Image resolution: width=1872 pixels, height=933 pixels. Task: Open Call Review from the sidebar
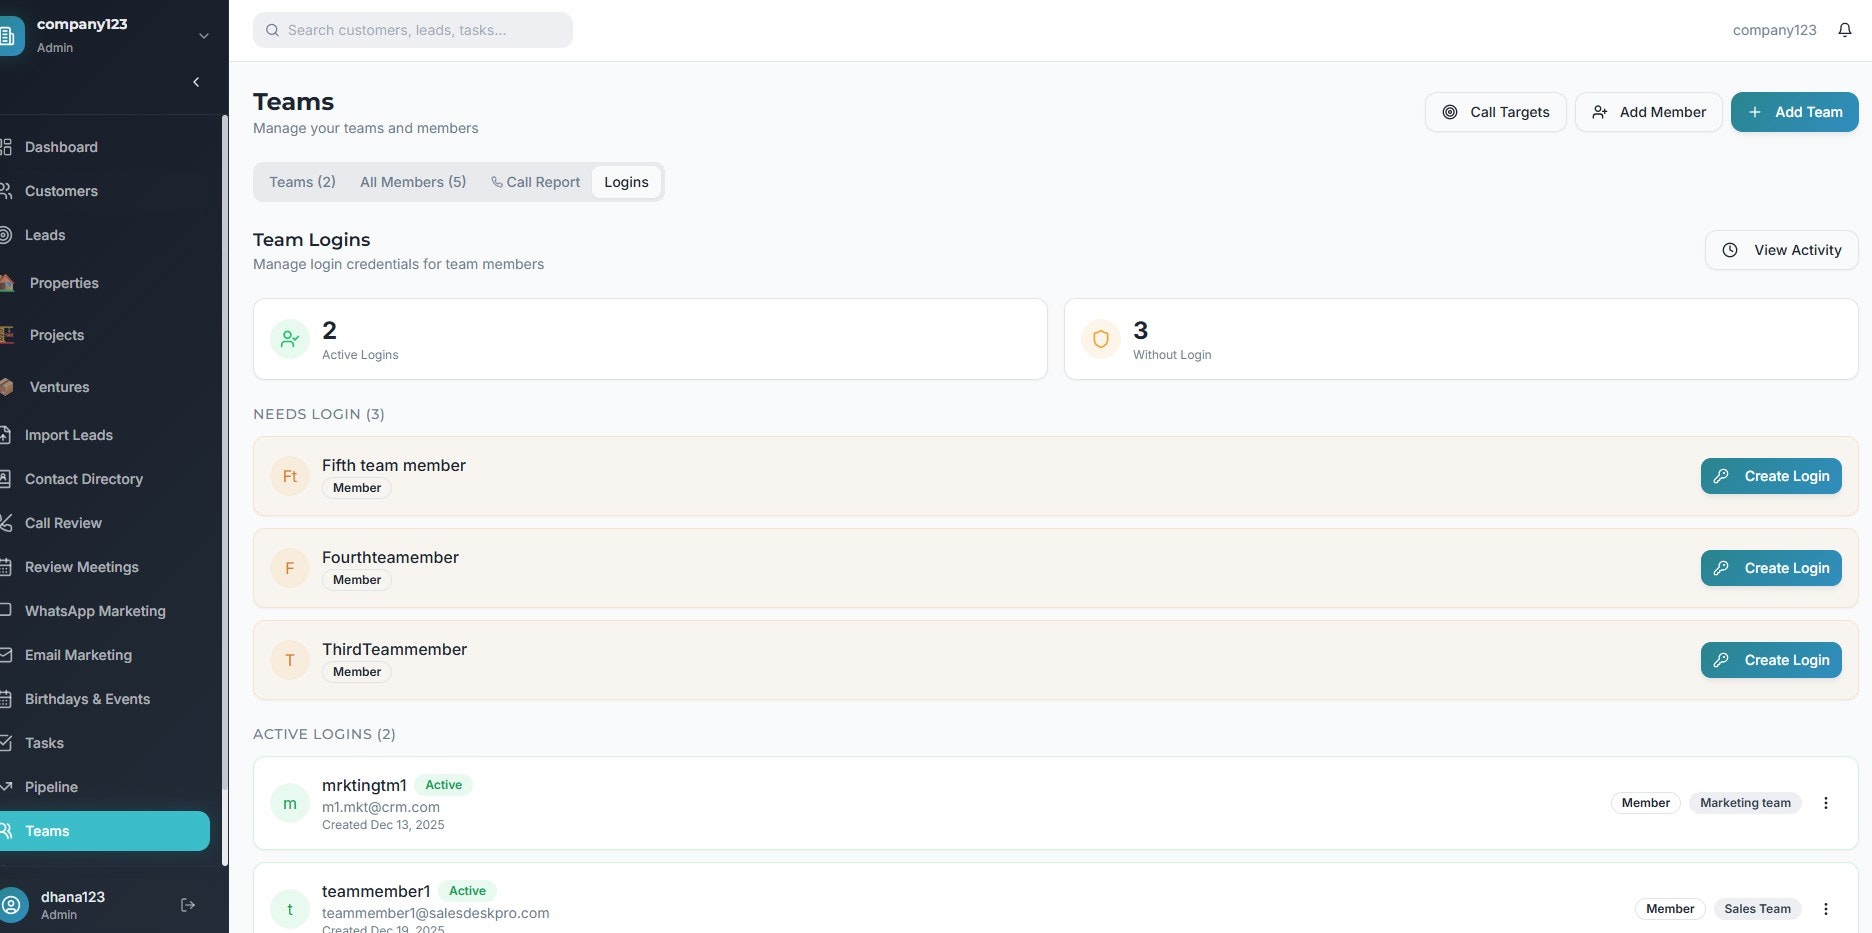[63, 523]
